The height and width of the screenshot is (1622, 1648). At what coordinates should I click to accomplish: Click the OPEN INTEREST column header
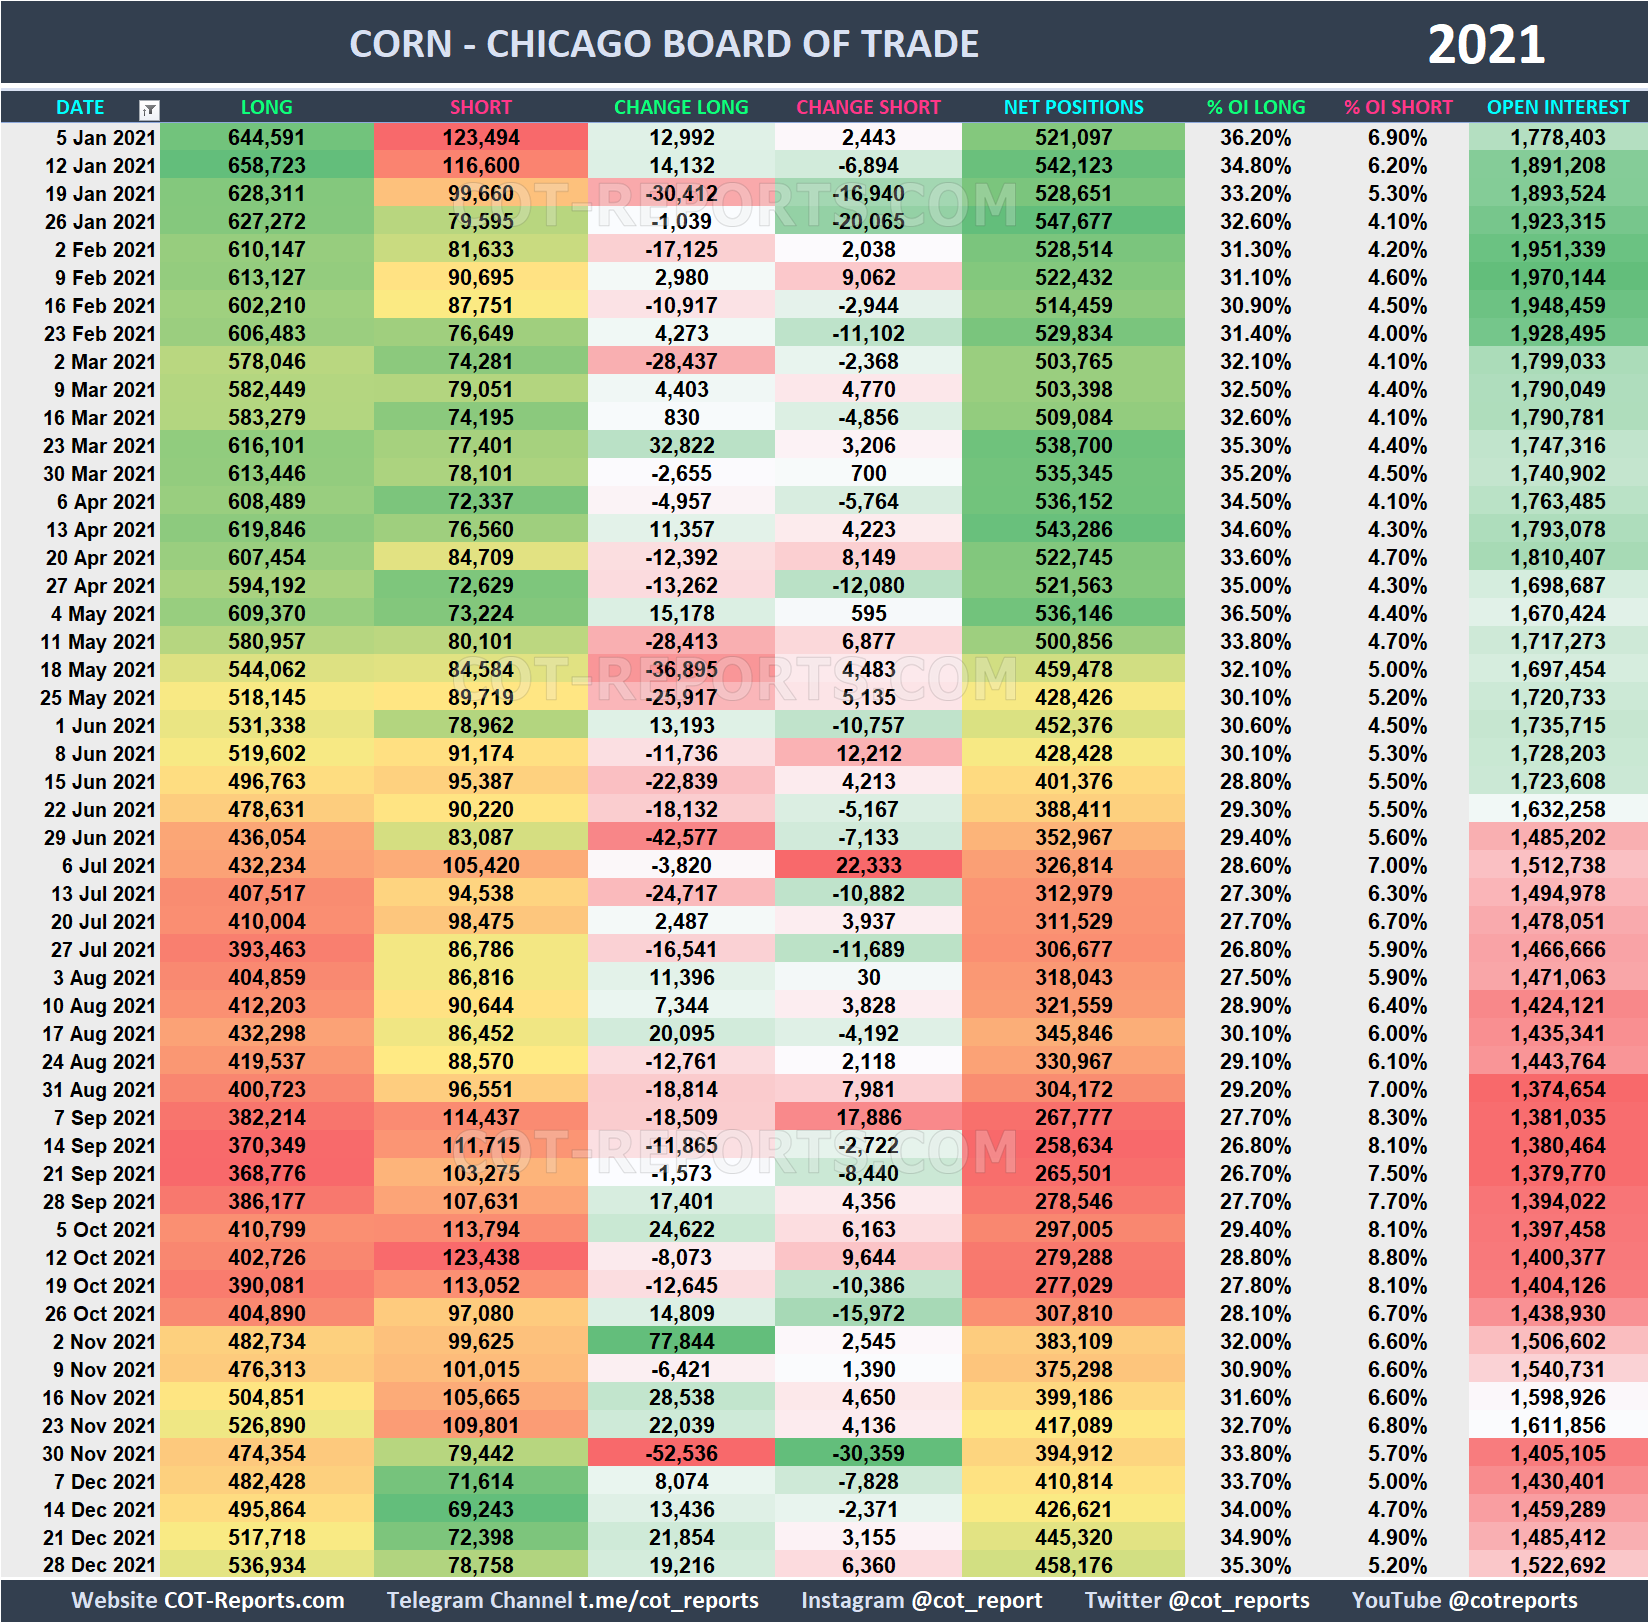coord(1556,107)
